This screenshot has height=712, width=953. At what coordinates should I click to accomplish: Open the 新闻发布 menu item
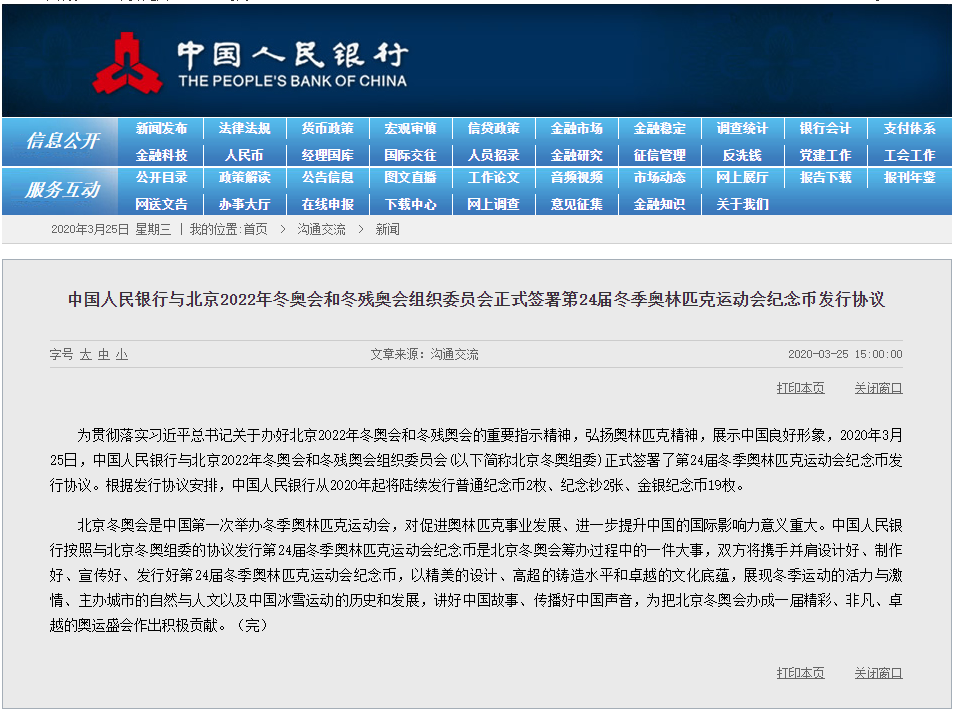[x=161, y=129]
